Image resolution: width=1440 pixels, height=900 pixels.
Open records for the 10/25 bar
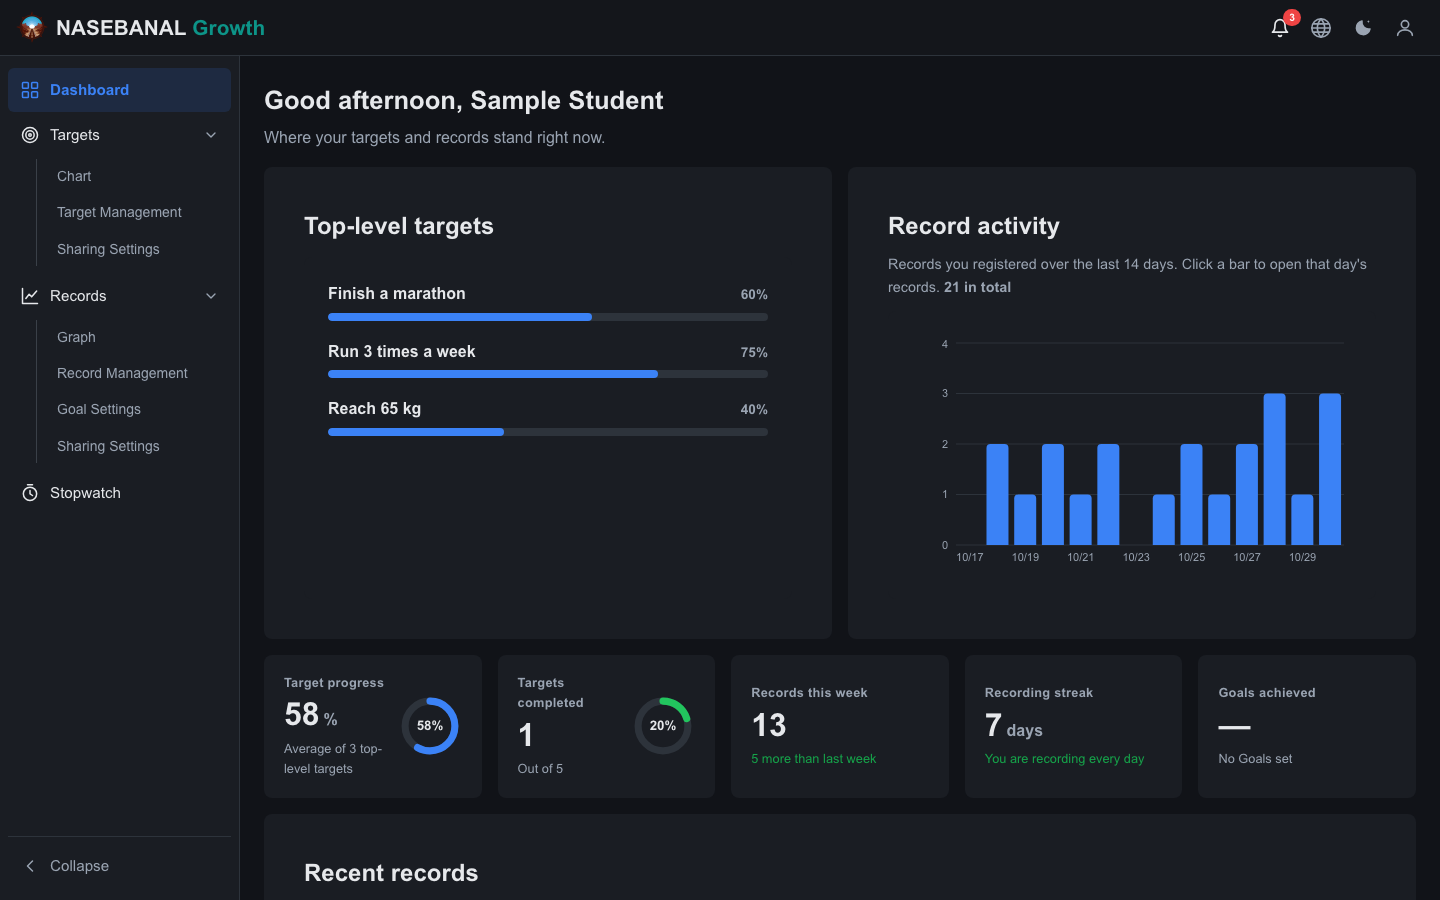click(x=1191, y=495)
